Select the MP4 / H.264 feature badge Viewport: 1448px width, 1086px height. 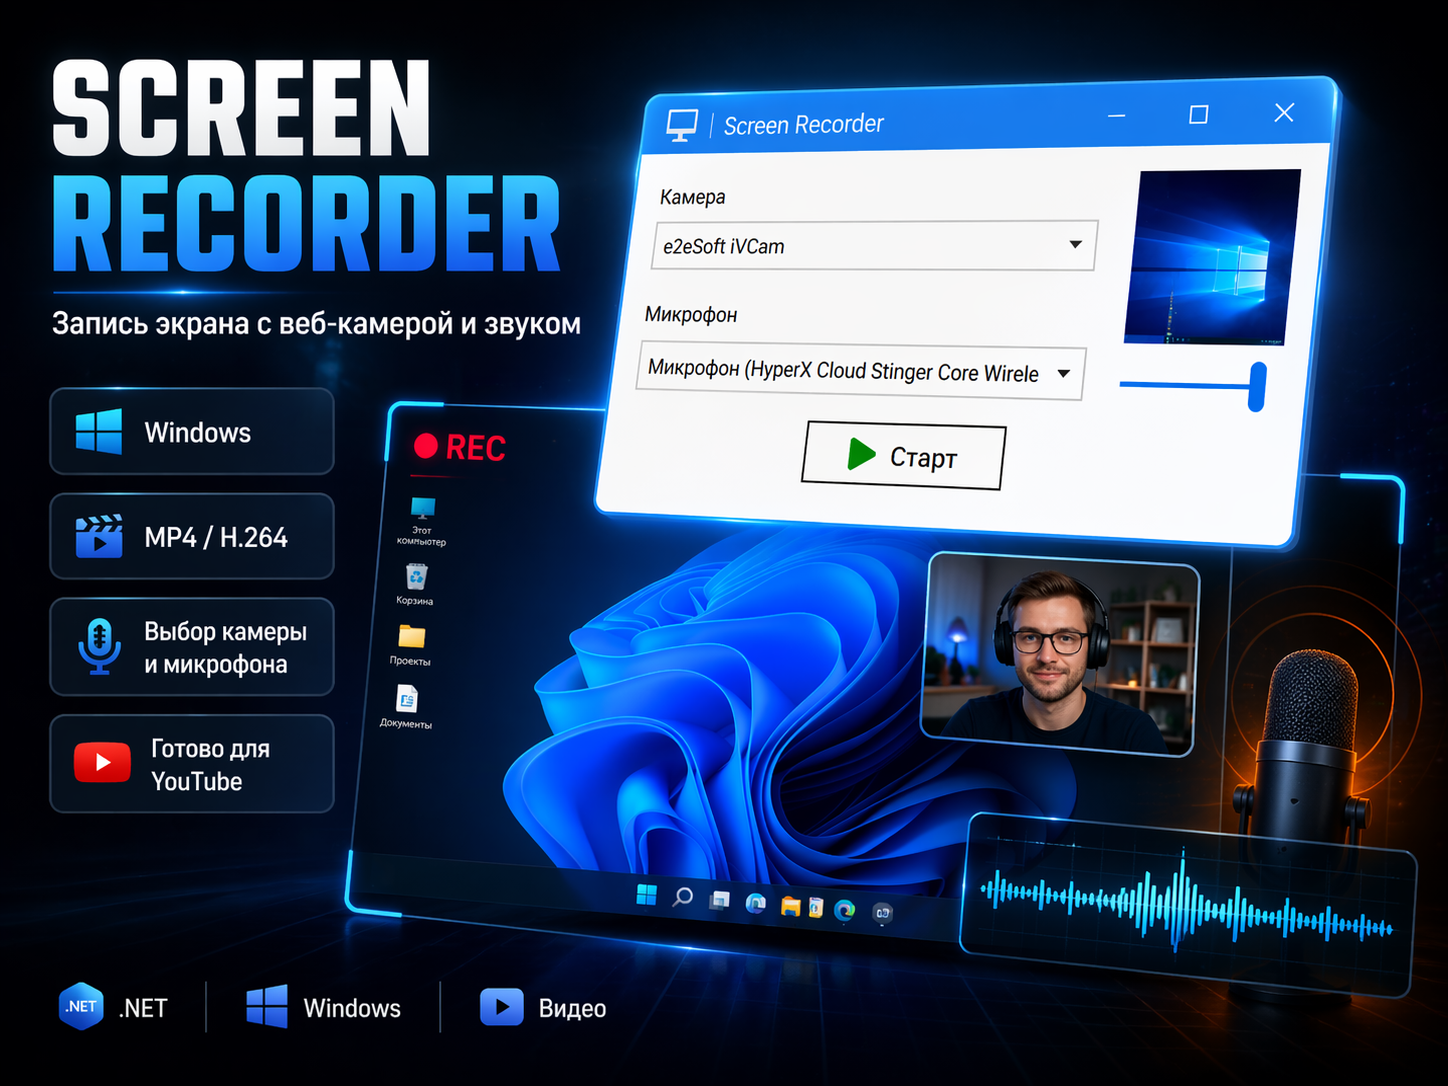(x=192, y=537)
